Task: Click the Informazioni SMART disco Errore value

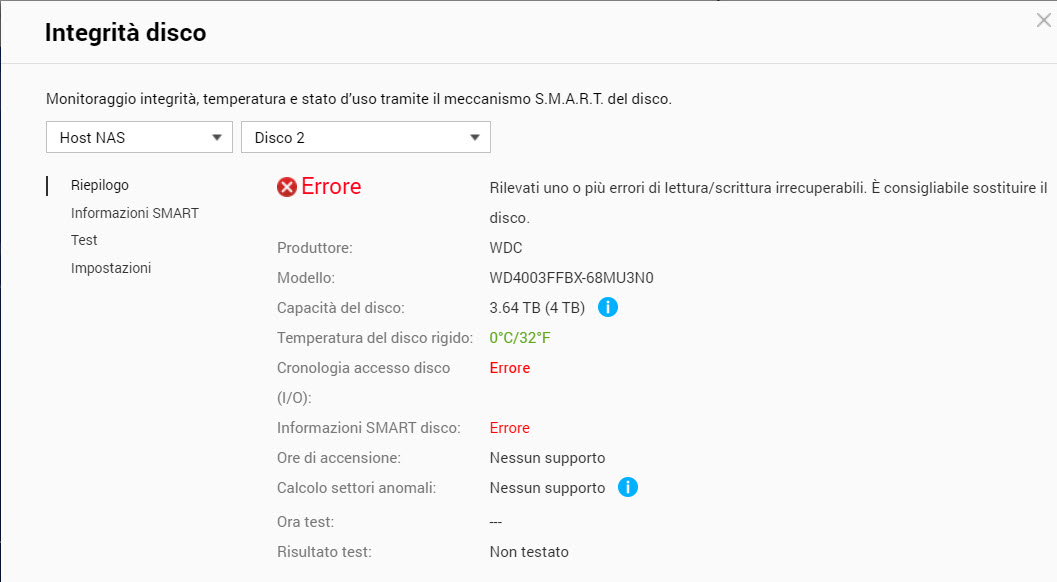Action: 510,428
